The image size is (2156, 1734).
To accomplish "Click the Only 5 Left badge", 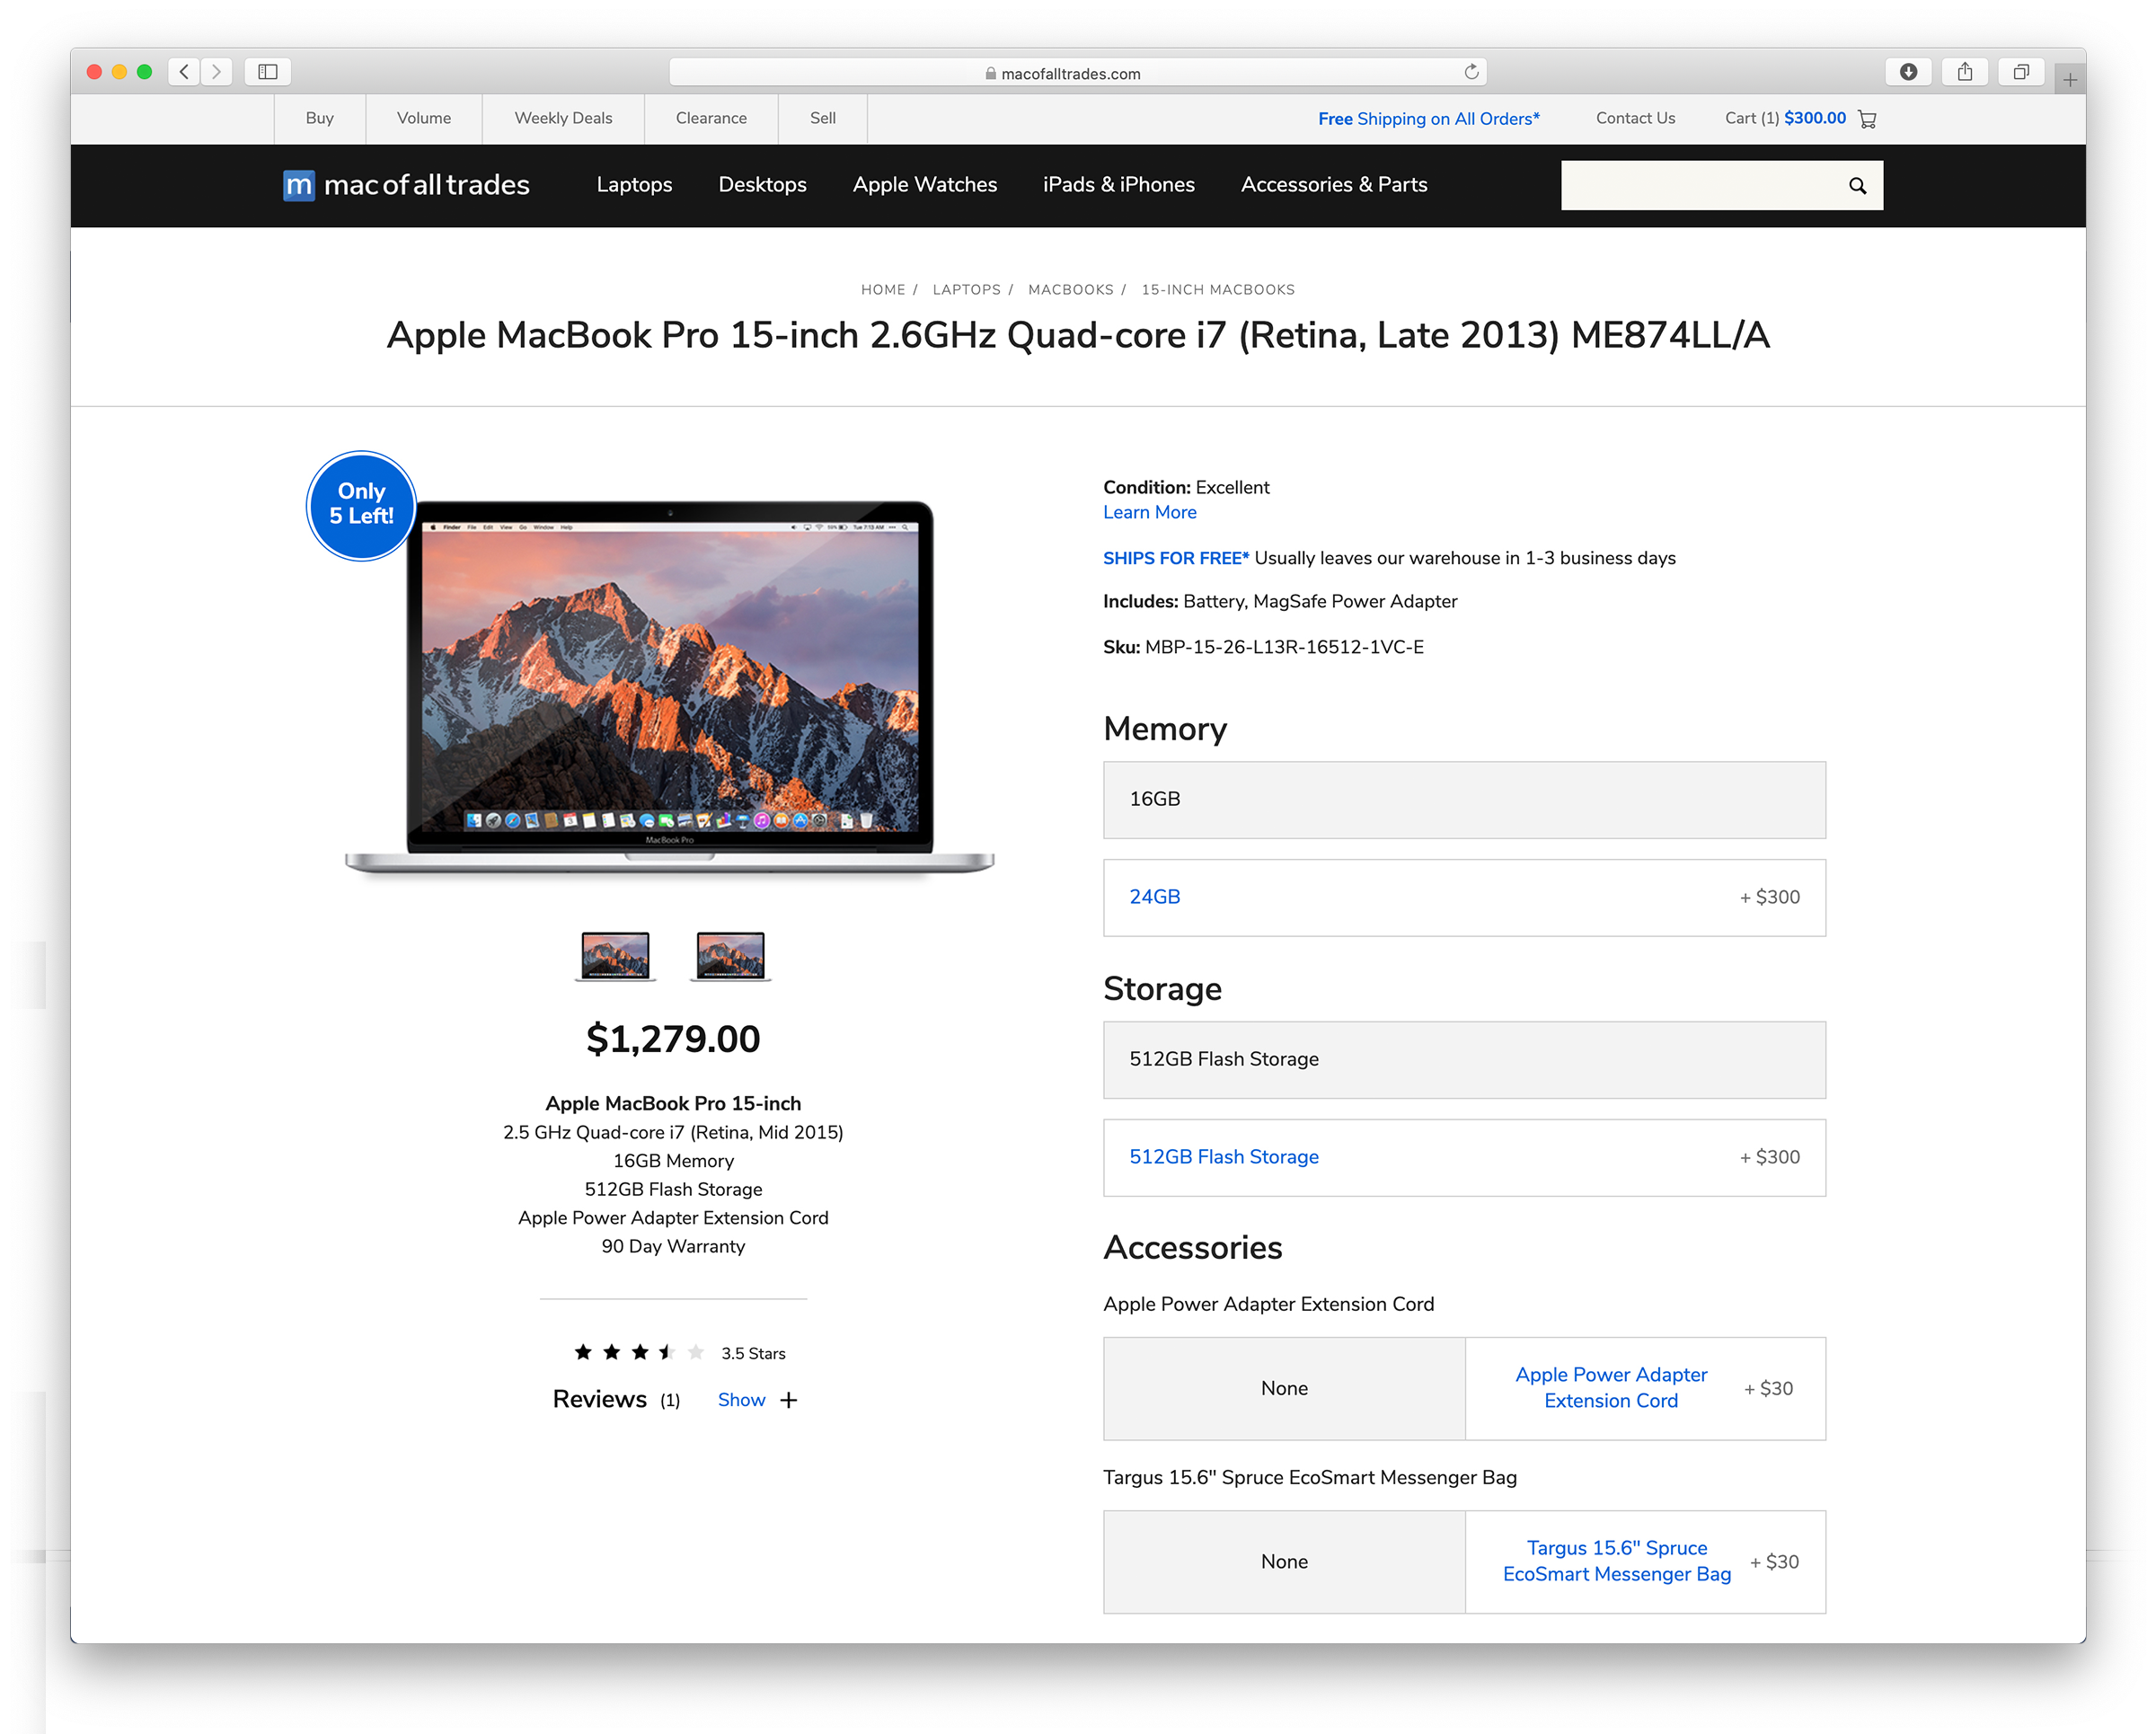I will (361, 505).
